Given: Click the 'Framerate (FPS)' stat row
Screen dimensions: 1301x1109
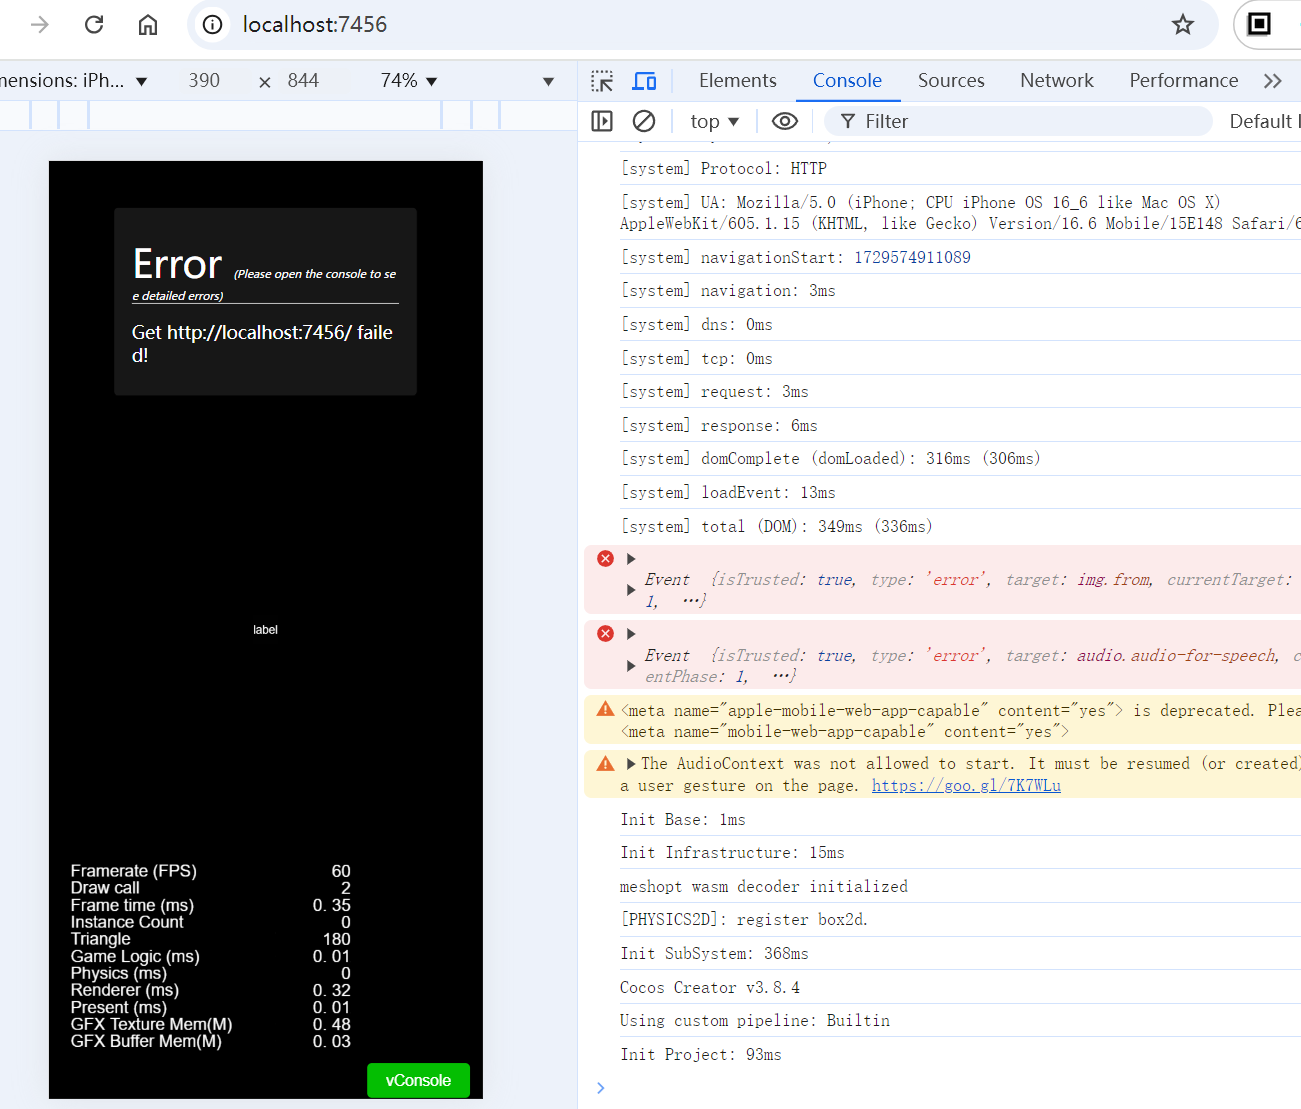Looking at the screenshot, I should [x=210, y=871].
